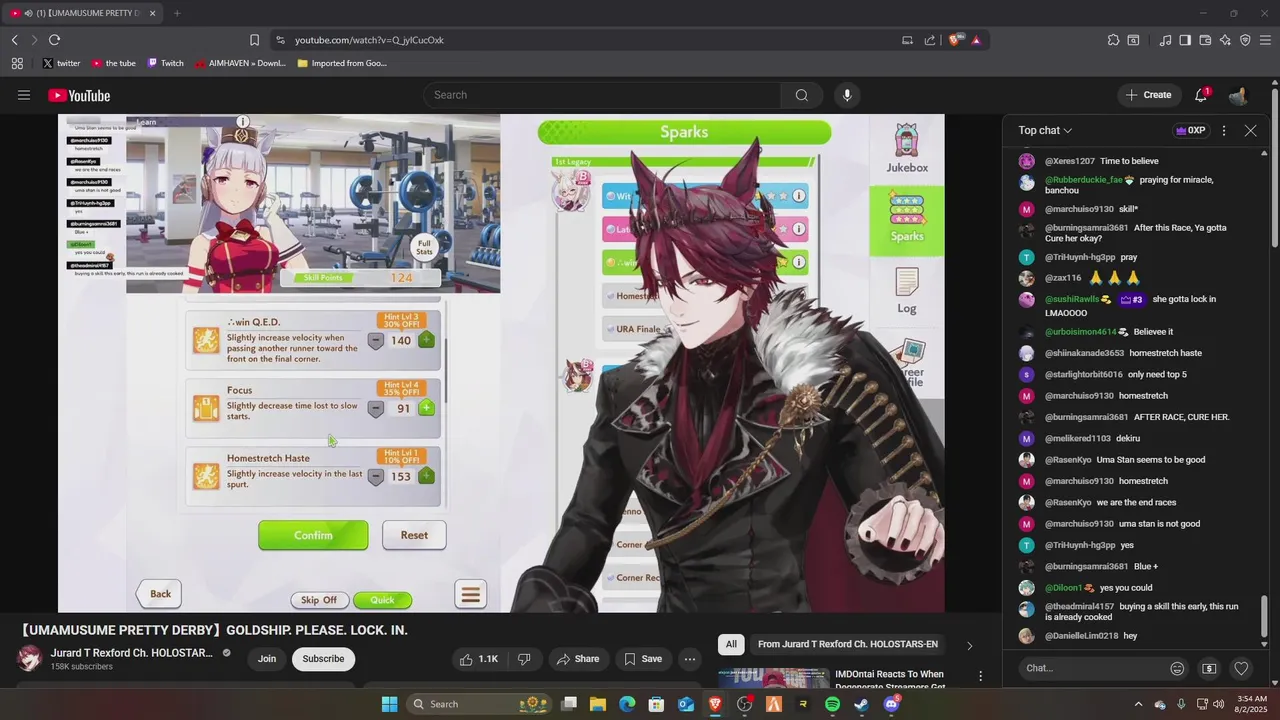The width and height of the screenshot is (1280, 720).
Task: Close the live chat panel
Action: tap(1250, 131)
